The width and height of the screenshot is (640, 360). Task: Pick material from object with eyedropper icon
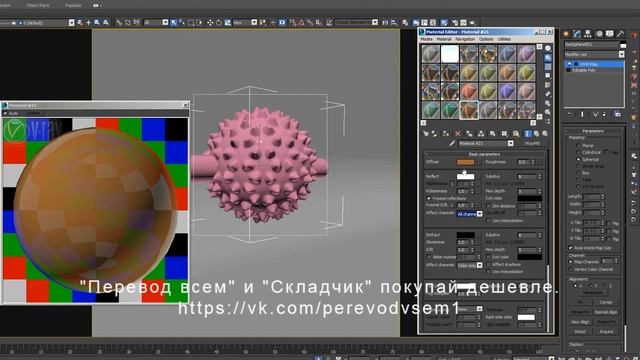tap(452, 144)
